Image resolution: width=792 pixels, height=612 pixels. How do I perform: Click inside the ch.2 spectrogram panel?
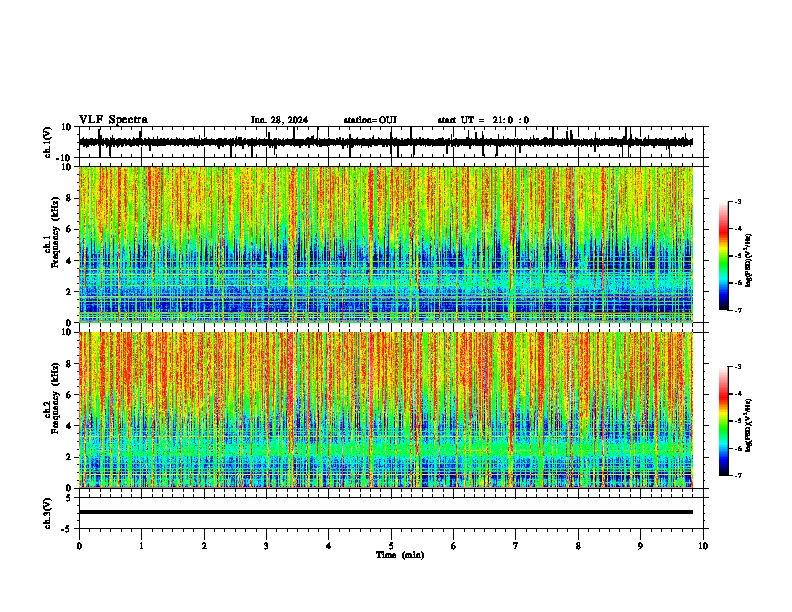click(386, 410)
